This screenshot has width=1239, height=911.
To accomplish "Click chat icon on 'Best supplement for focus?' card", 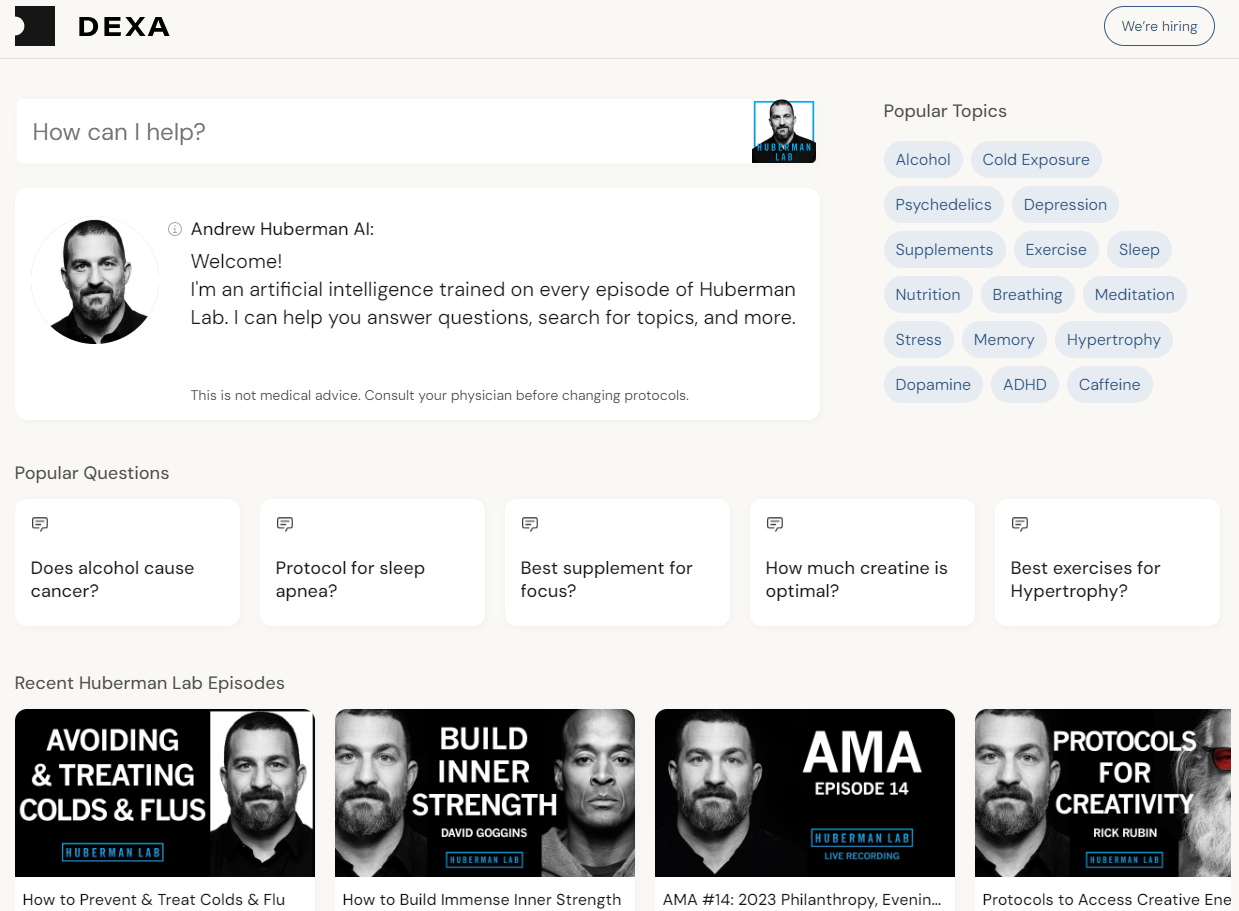I will point(530,524).
